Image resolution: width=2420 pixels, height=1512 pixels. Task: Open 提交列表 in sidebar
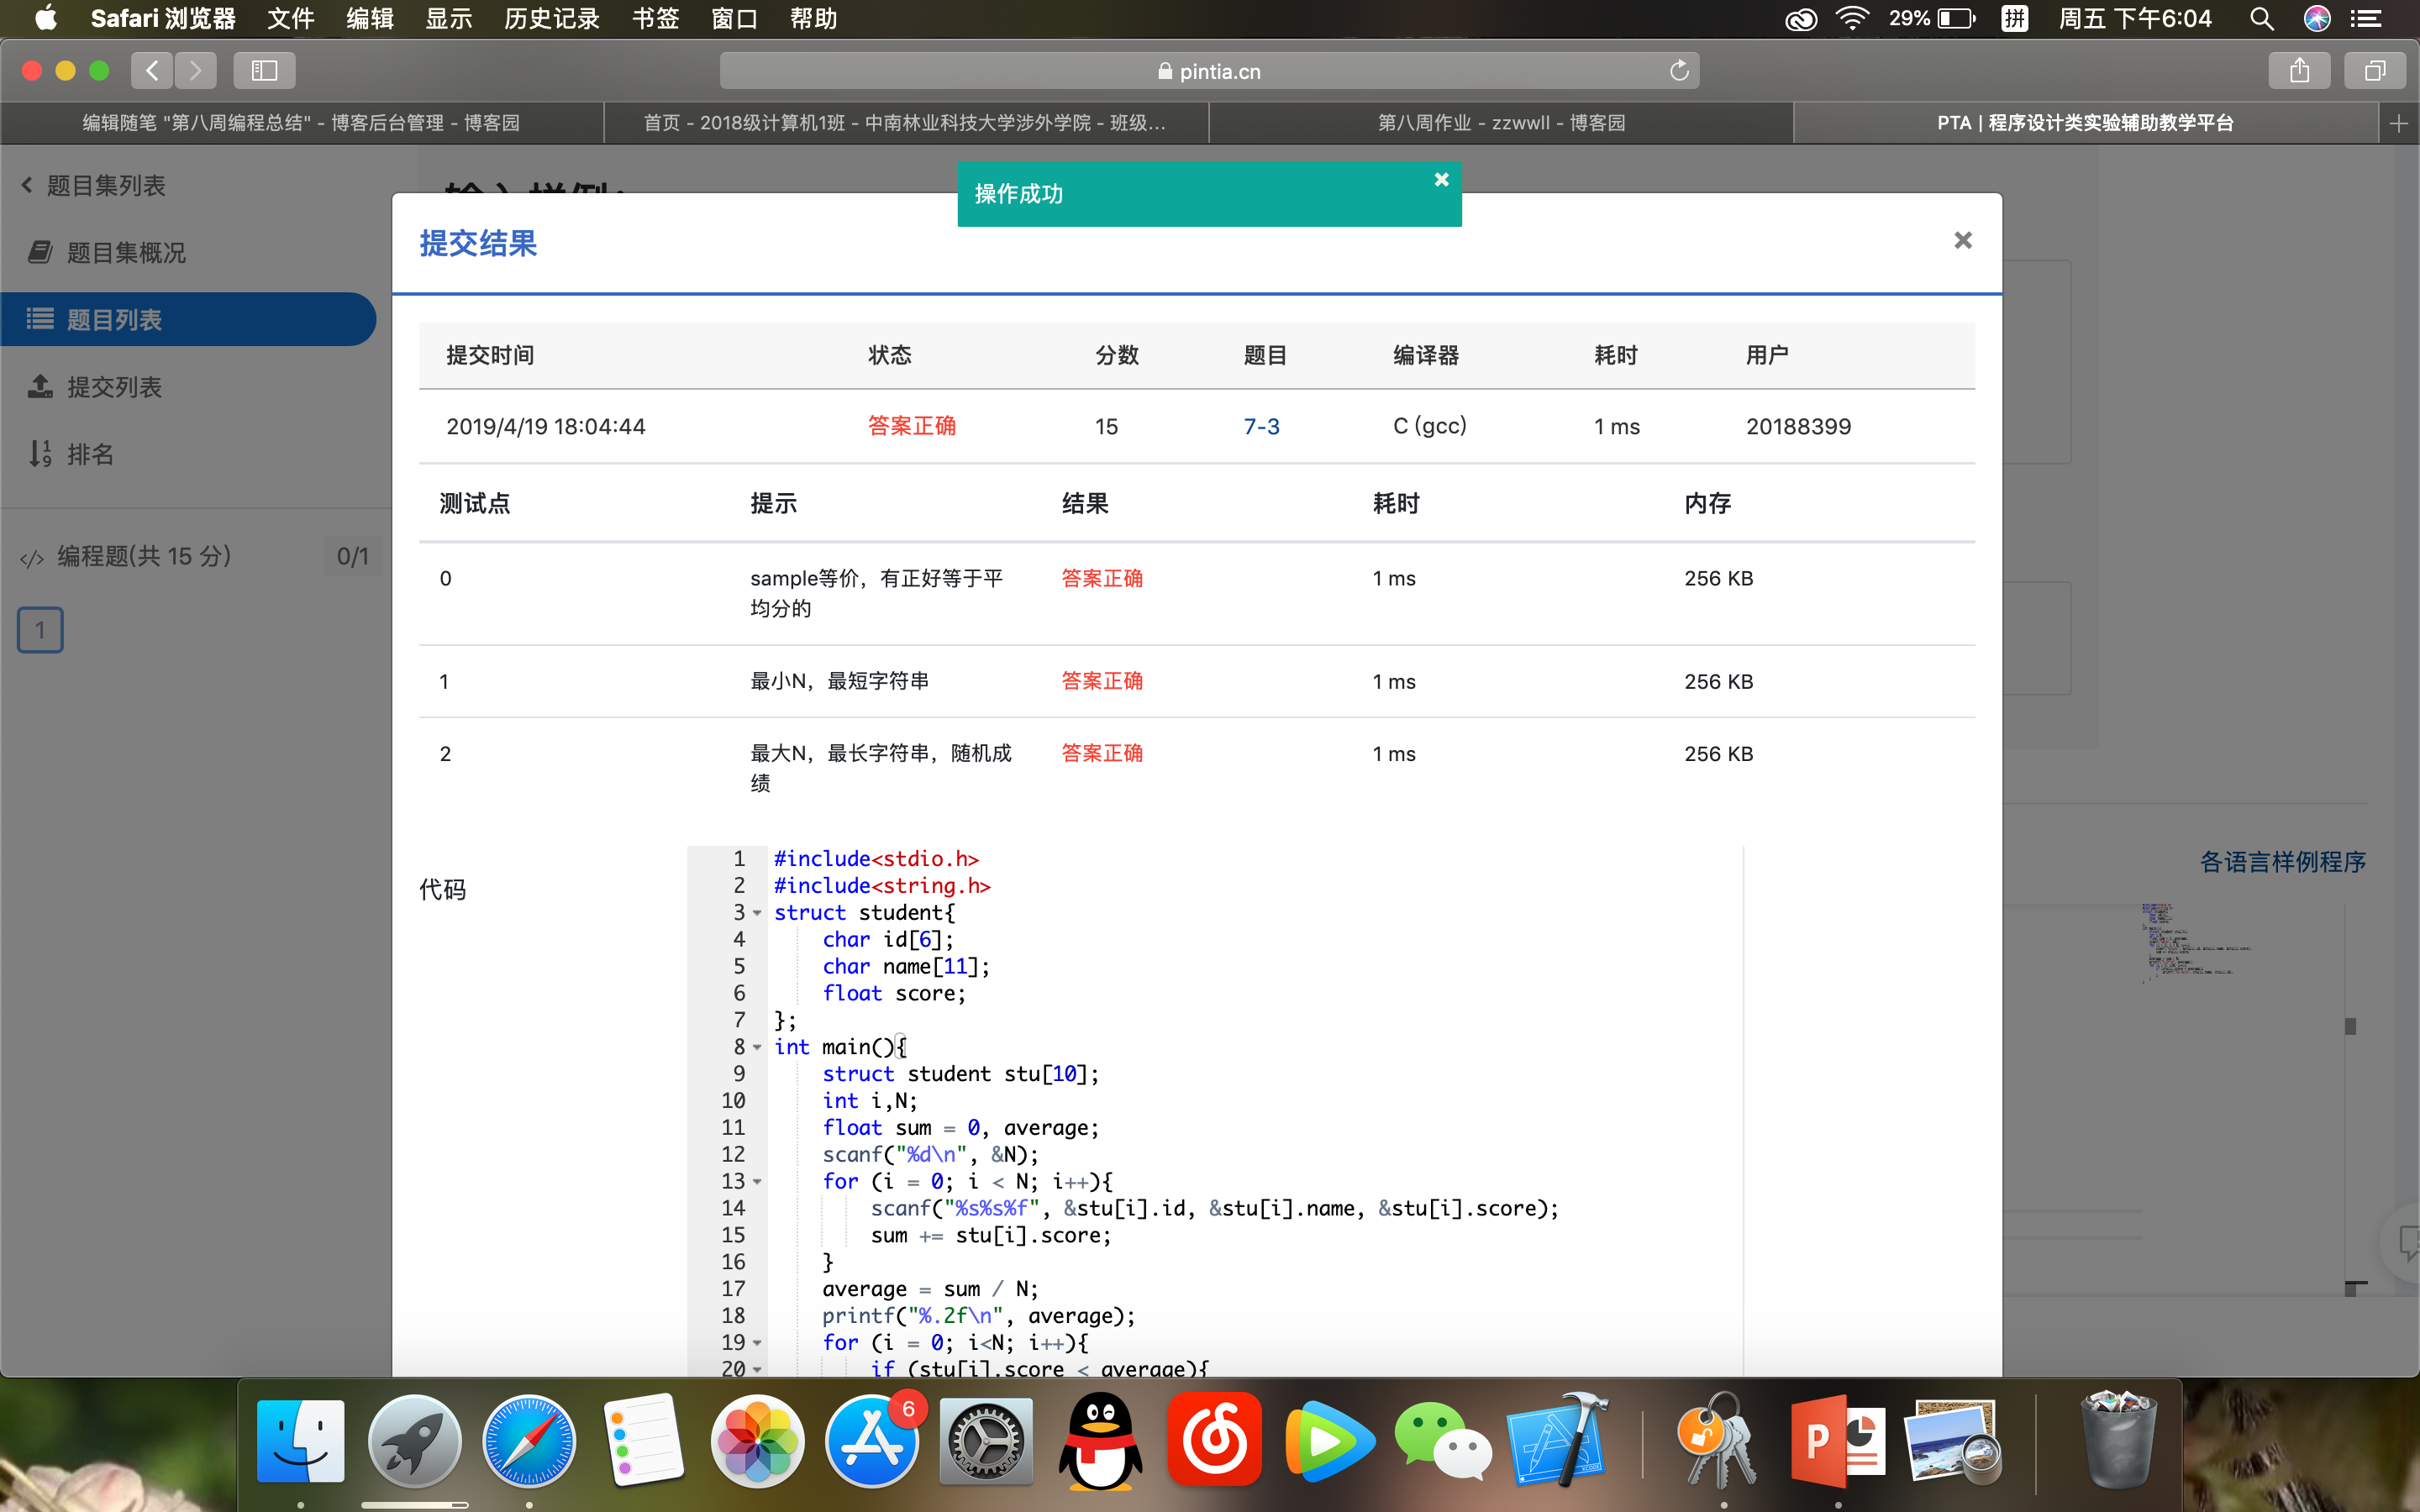[x=96, y=387]
